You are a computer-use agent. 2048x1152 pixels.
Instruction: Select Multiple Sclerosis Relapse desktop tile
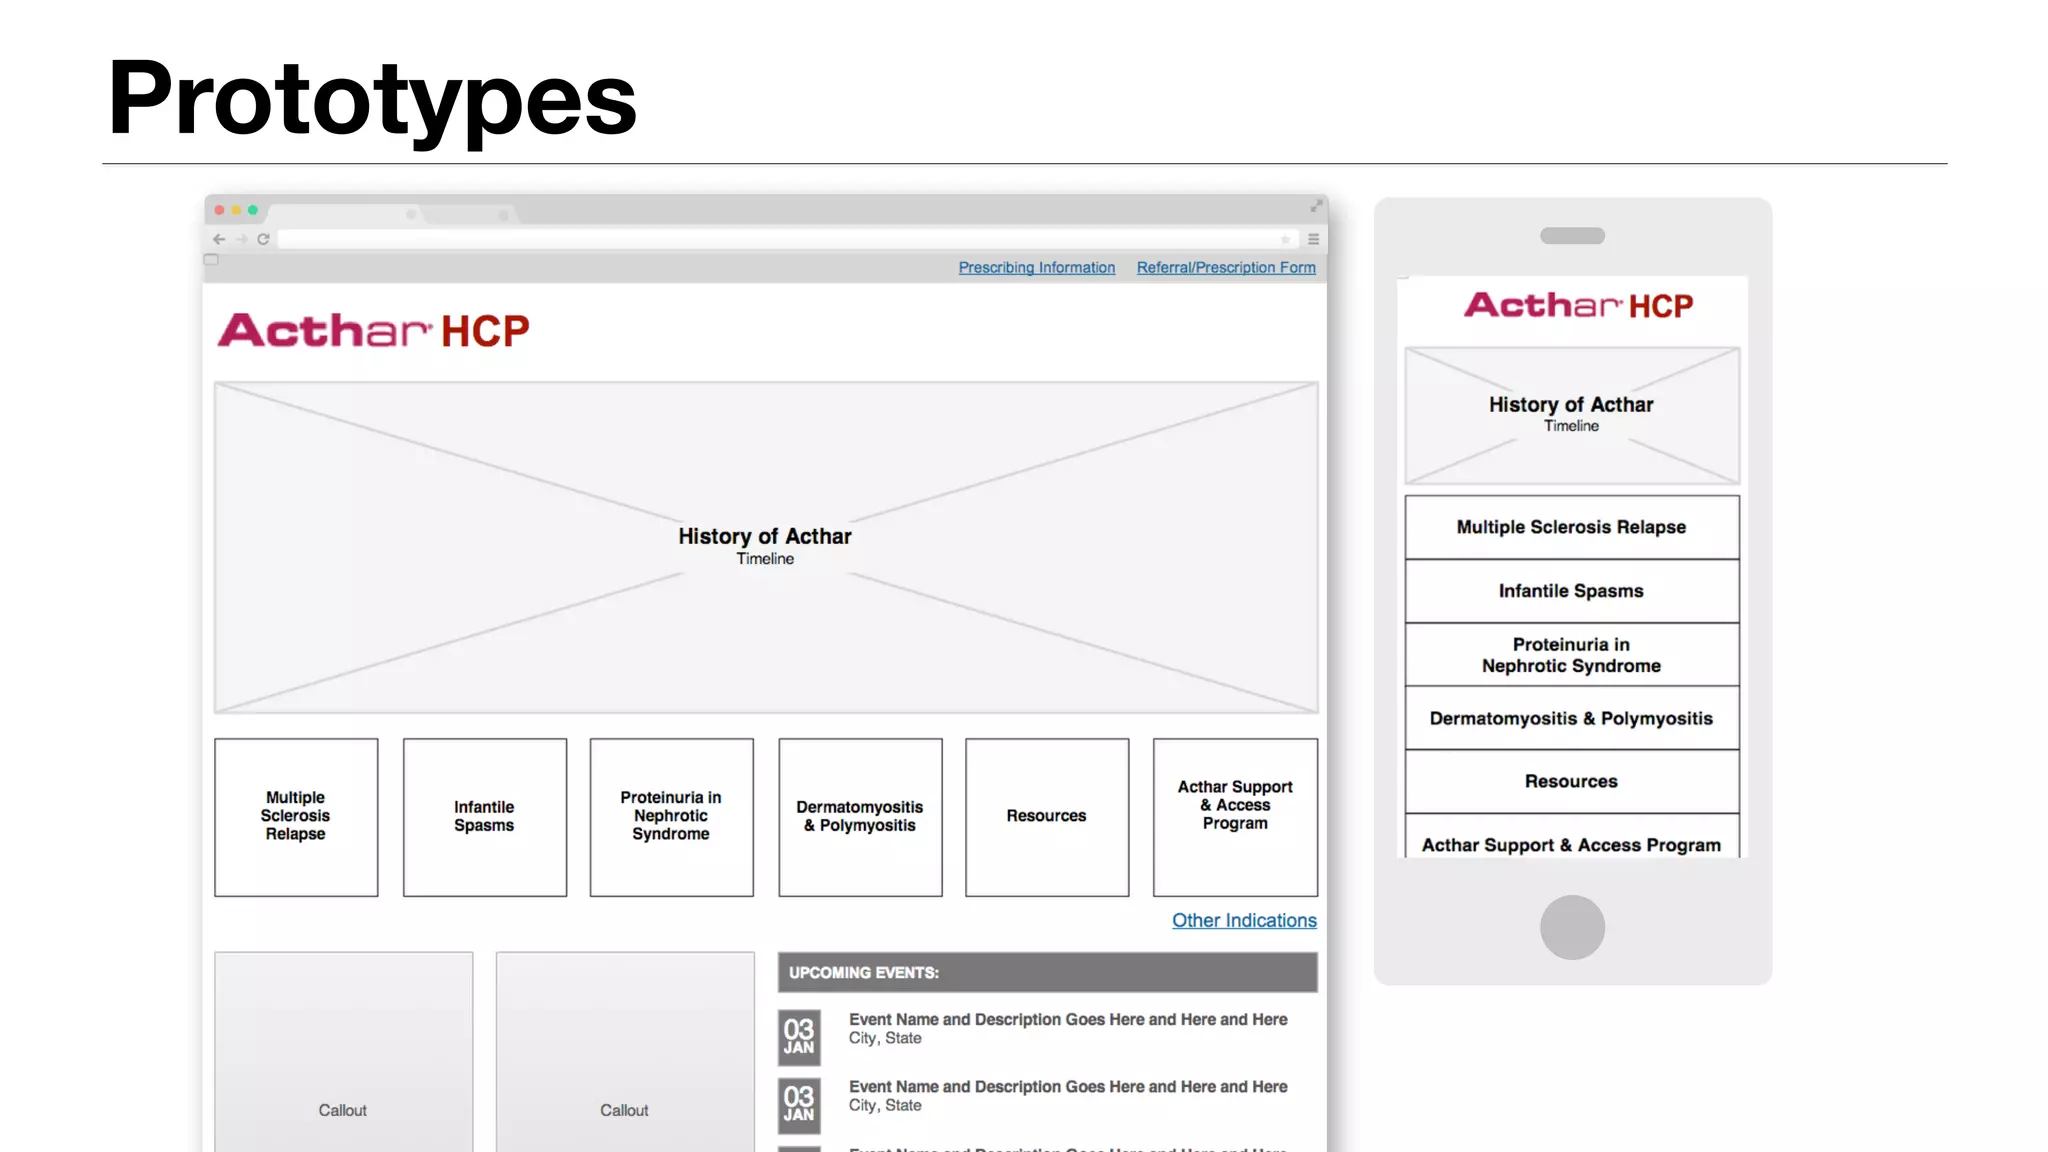(296, 816)
